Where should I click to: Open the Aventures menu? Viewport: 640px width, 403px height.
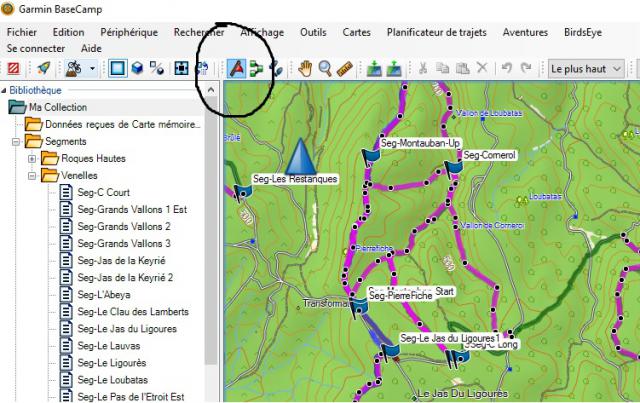coord(525,32)
